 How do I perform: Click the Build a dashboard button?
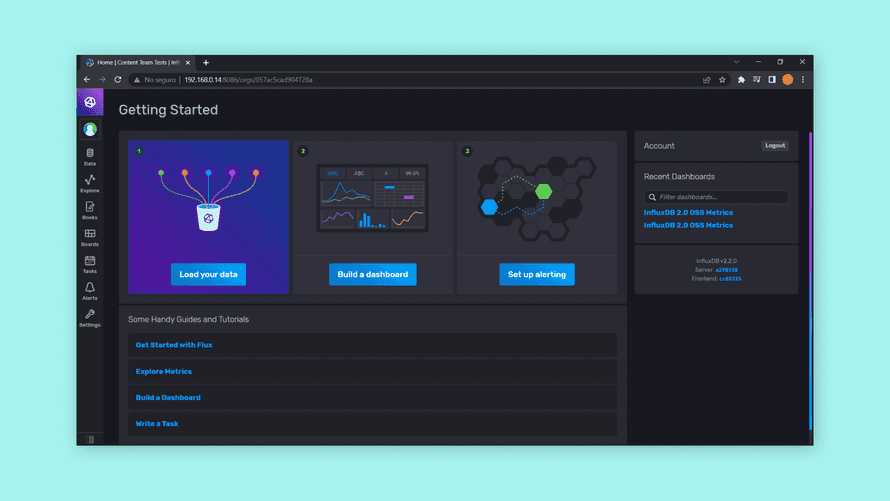[372, 274]
